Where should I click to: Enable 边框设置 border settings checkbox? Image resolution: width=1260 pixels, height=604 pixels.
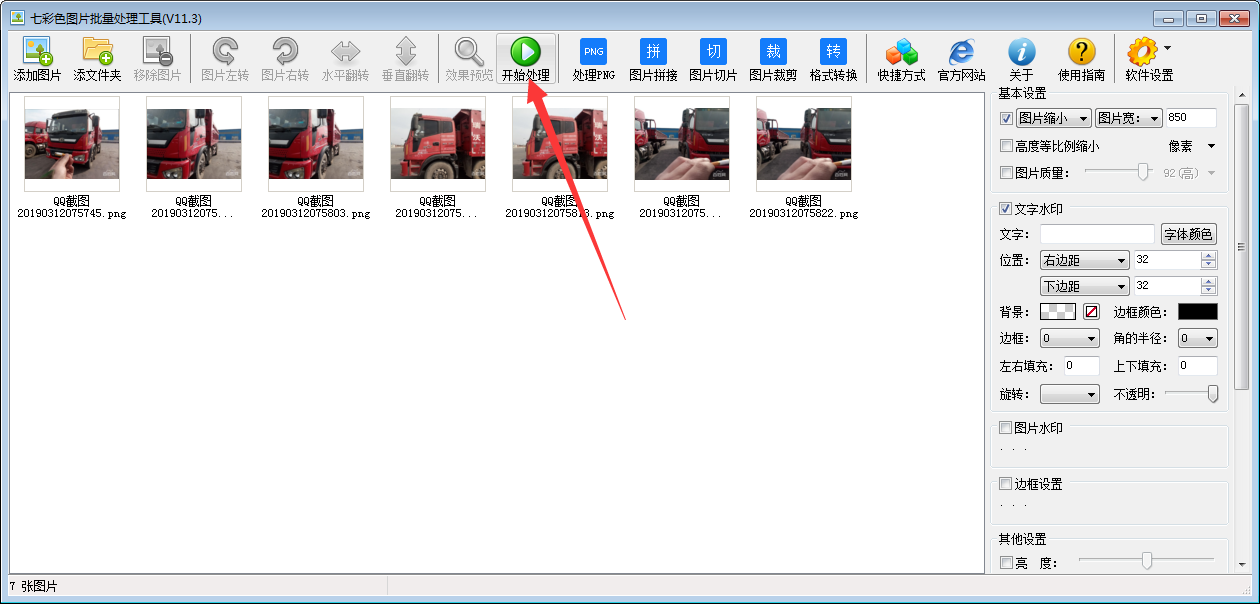(x=1006, y=484)
